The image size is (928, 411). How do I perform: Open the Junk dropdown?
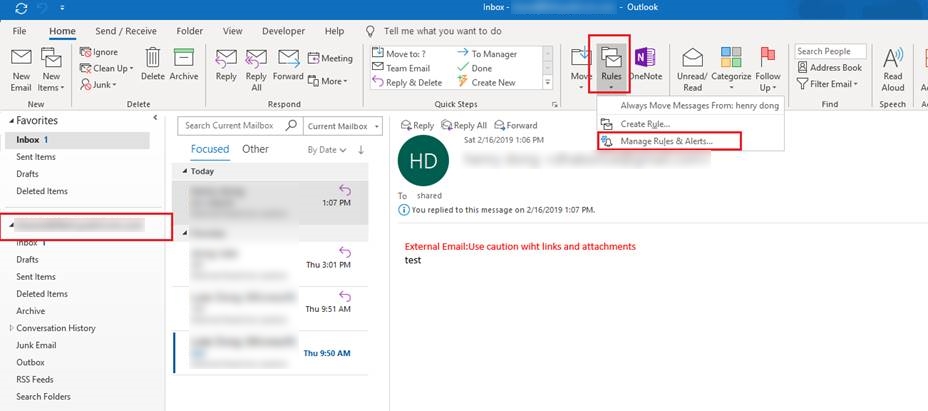[98, 85]
